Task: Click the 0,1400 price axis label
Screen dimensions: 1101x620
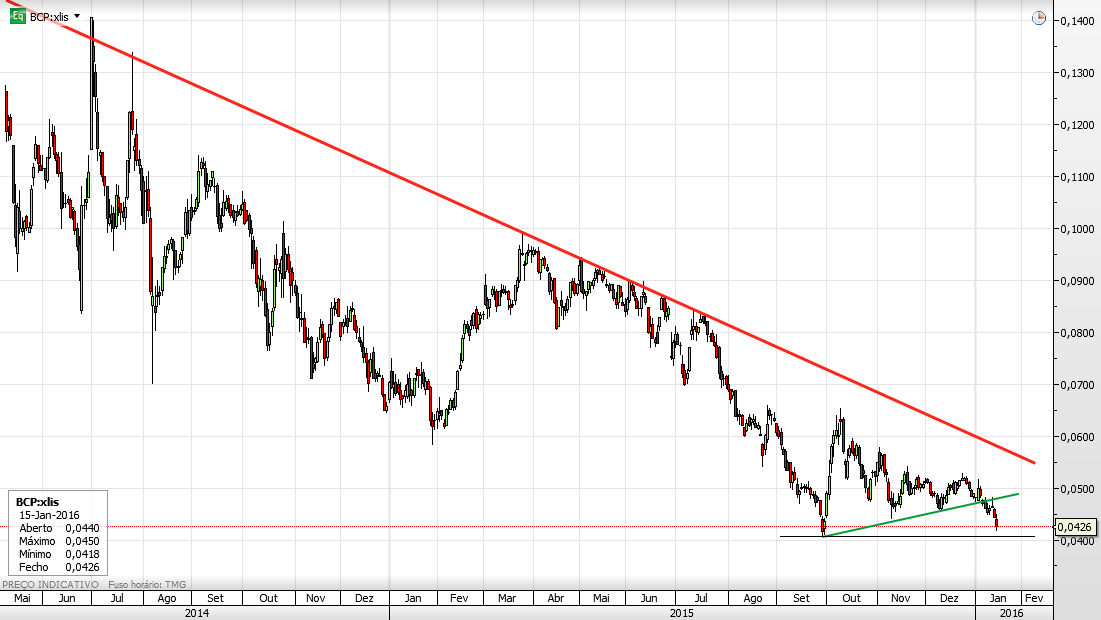Action: [x=1078, y=21]
